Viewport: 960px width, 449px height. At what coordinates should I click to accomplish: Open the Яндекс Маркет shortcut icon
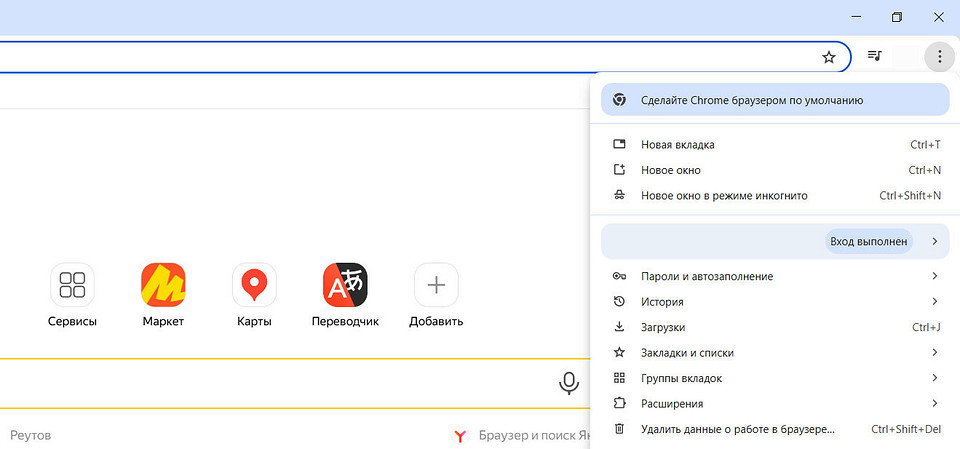(x=163, y=285)
